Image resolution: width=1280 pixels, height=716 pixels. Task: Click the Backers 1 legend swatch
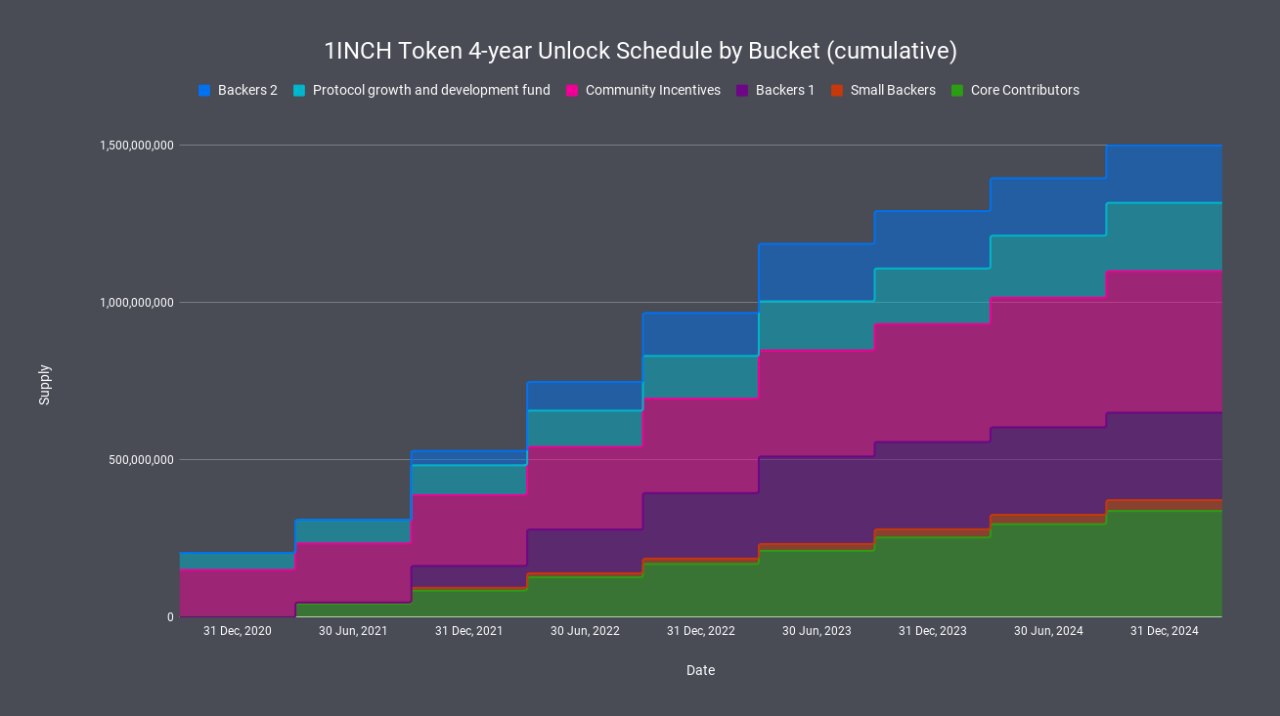[742, 90]
